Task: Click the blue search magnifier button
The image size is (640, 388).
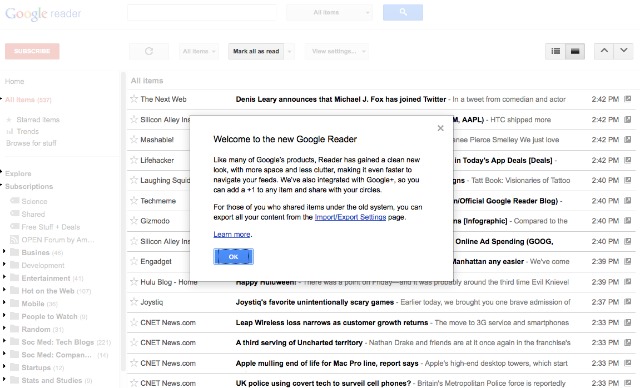Action: (x=403, y=12)
